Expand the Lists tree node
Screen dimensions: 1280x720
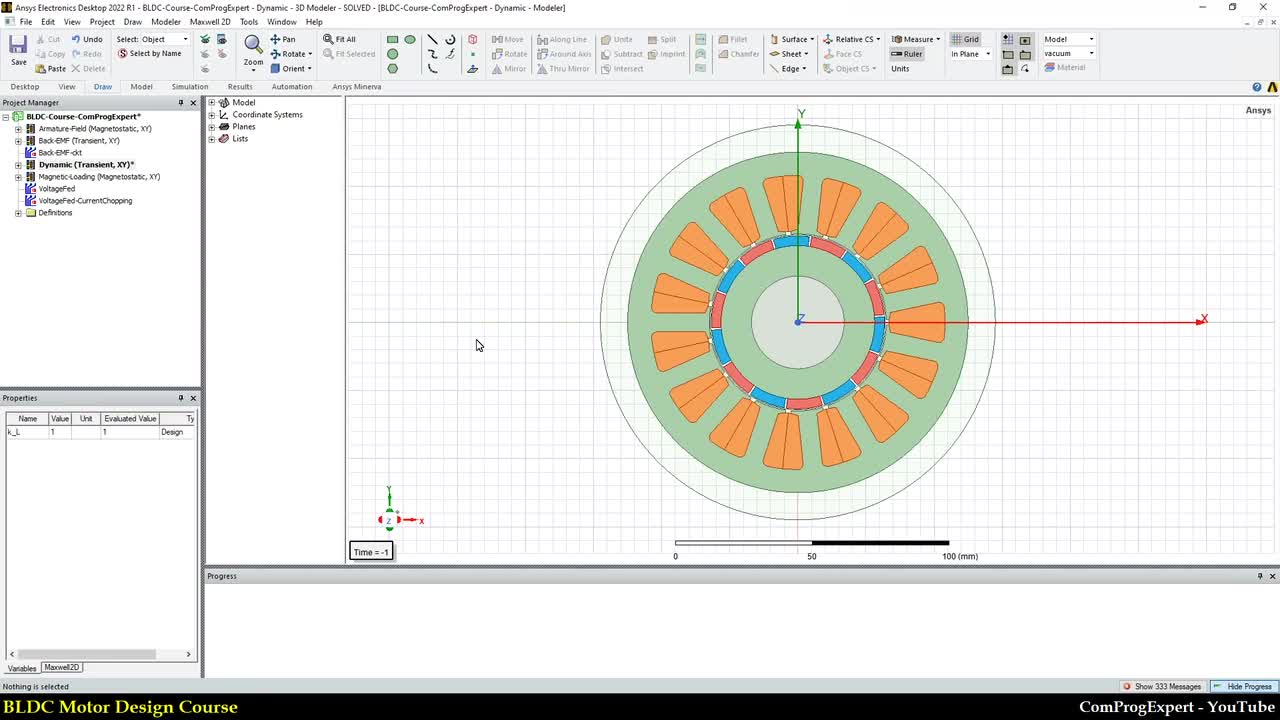coord(212,139)
